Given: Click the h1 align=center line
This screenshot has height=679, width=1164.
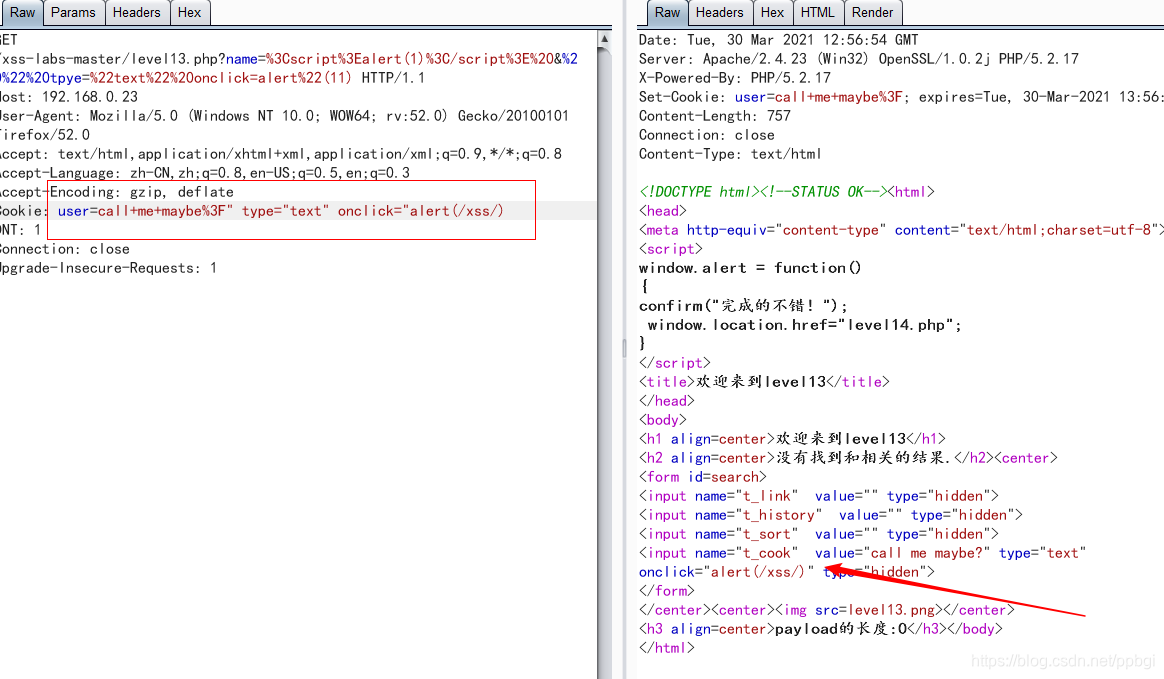Looking at the screenshot, I should coord(792,439).
